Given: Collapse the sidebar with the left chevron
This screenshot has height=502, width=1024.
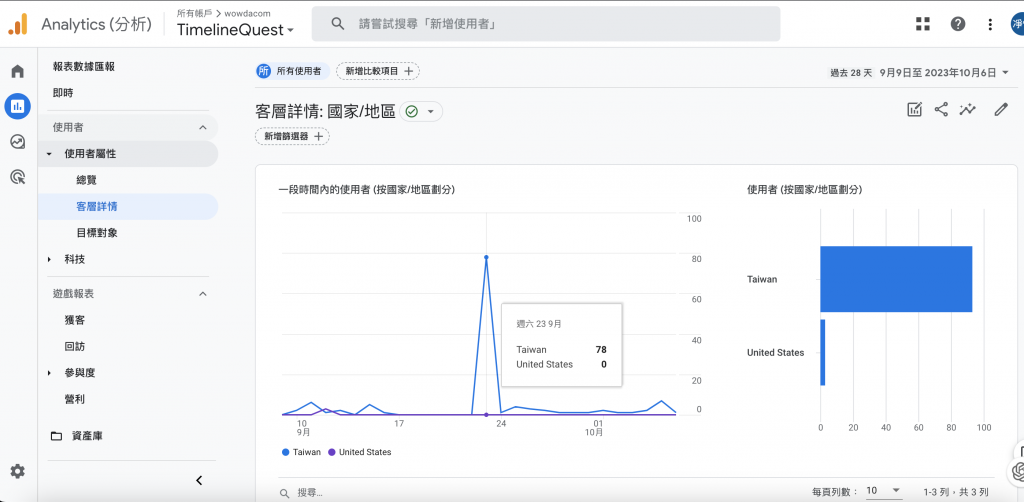Looking at the screenshot, I should [x=199, y=480].
